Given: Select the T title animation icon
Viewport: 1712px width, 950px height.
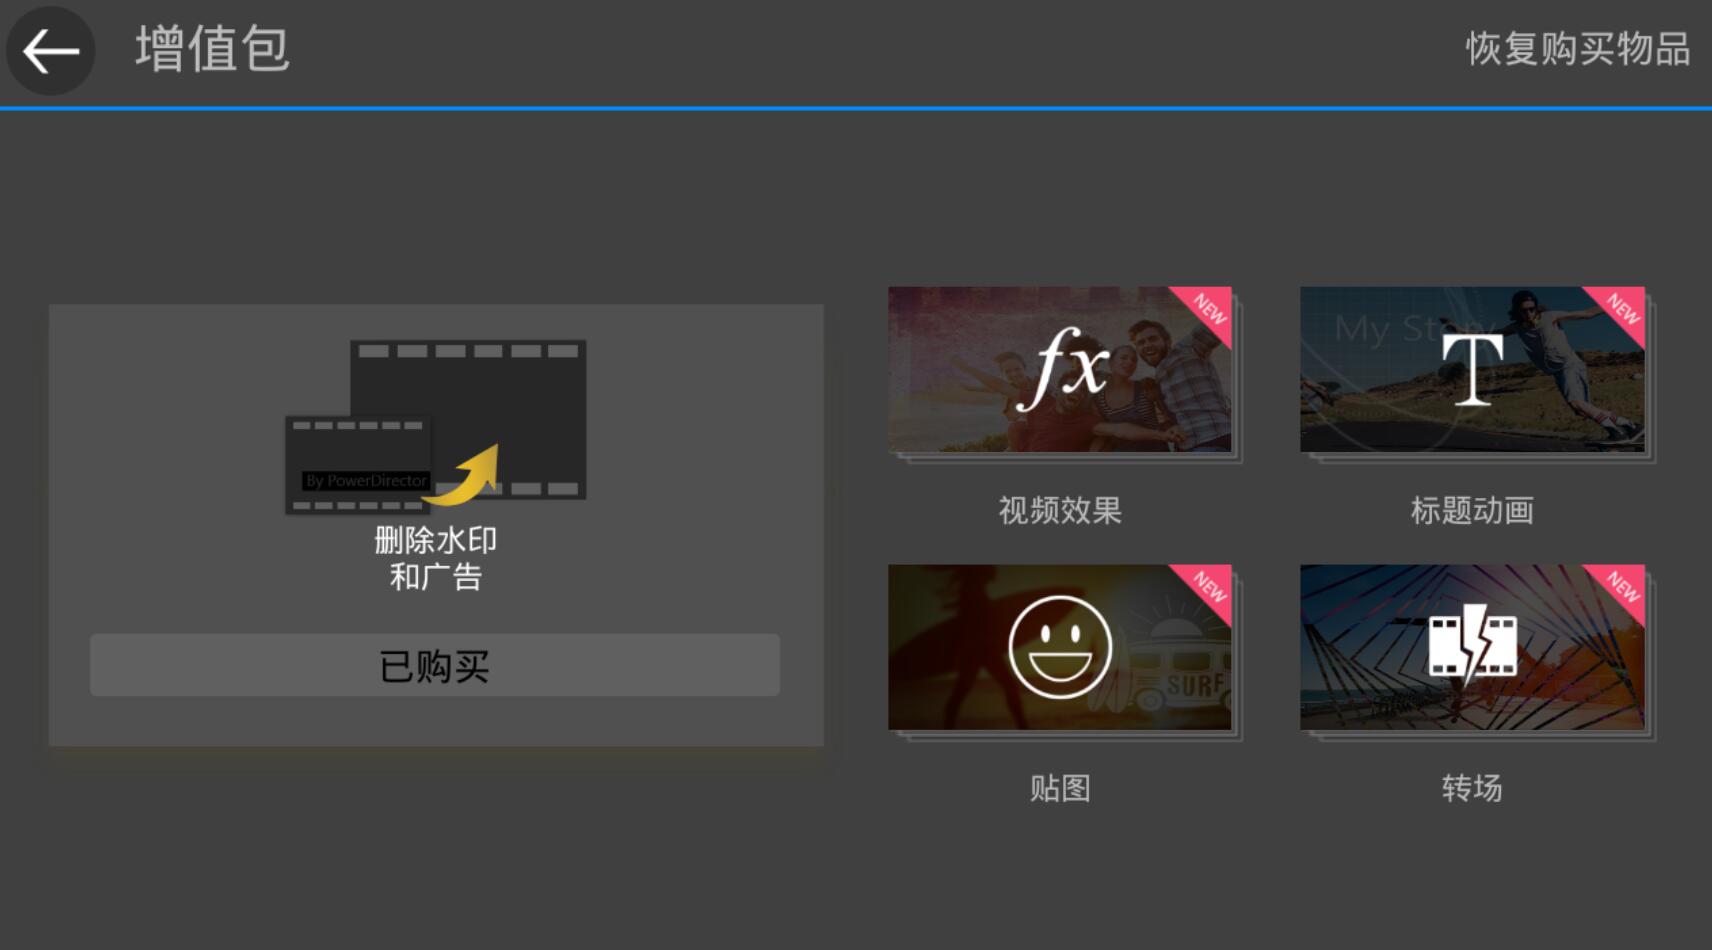Looking at the screenshot, I should pos(1472,369).
